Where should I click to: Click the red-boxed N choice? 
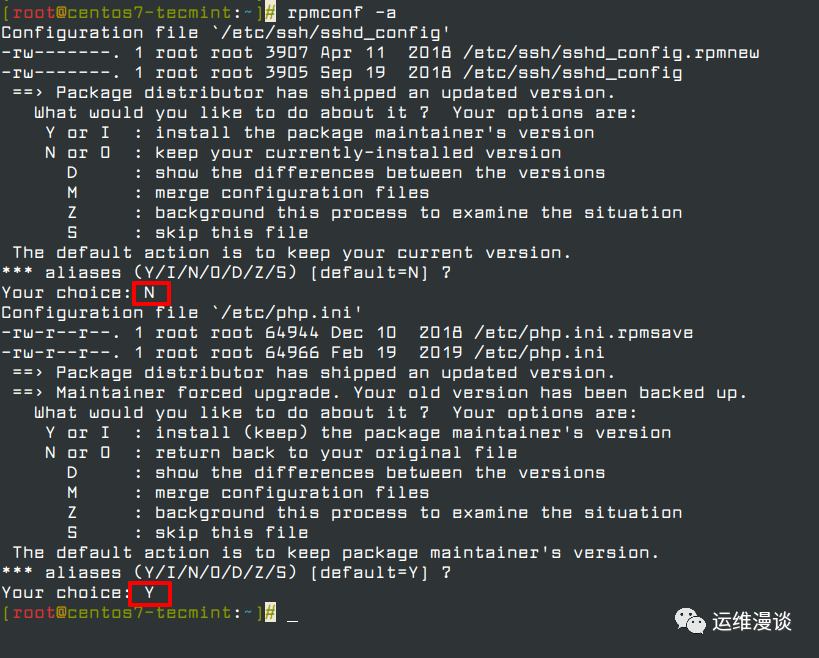150,293
